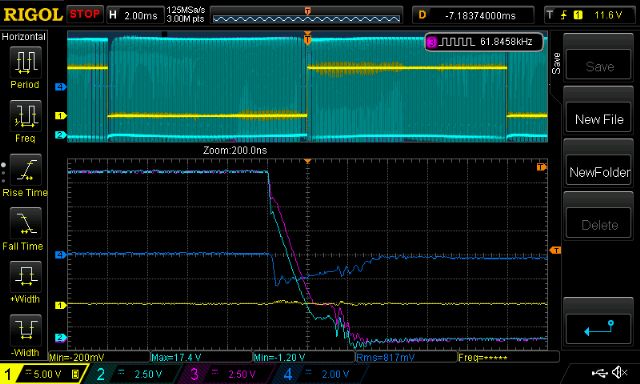Click the back return arrow icon
640x384 pixels.
599,329
